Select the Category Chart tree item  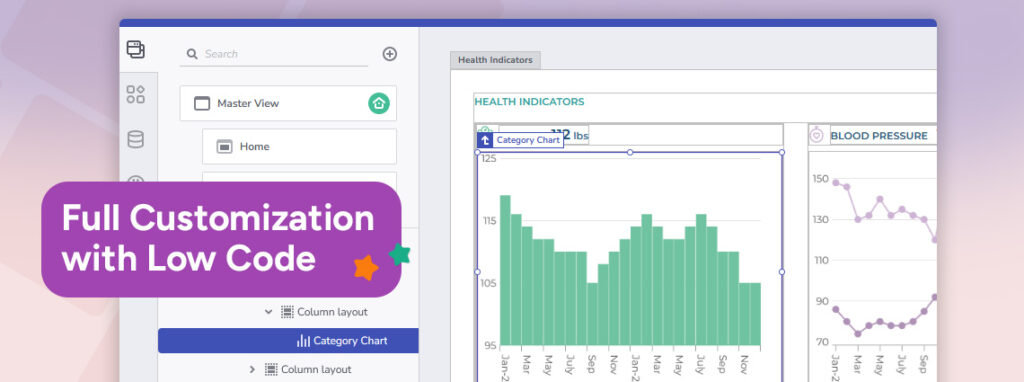288,341
